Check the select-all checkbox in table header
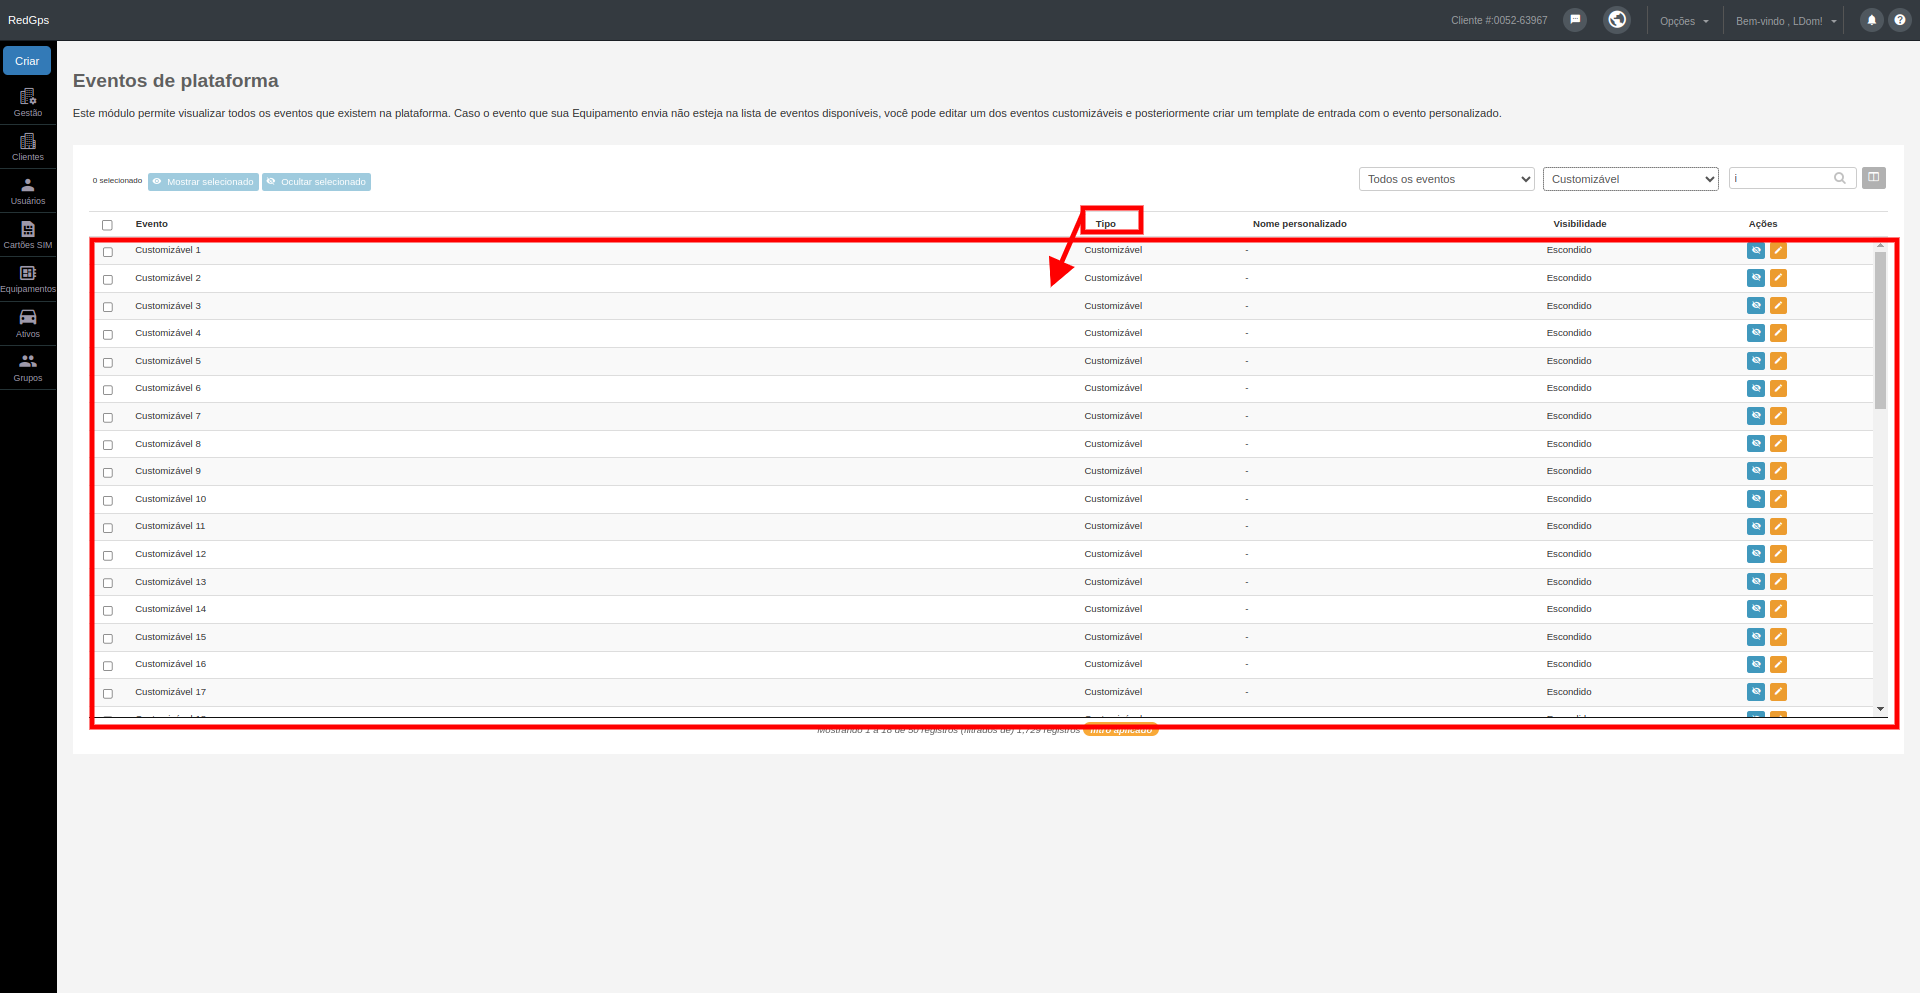The height and width of the screenshot is (993, 1920). point(107,225)
